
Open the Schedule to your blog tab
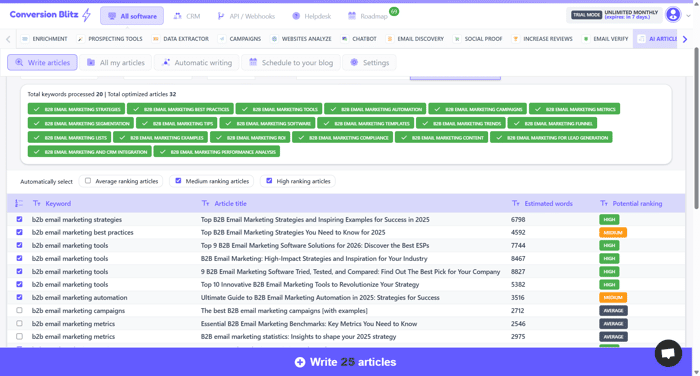[291, 63]
